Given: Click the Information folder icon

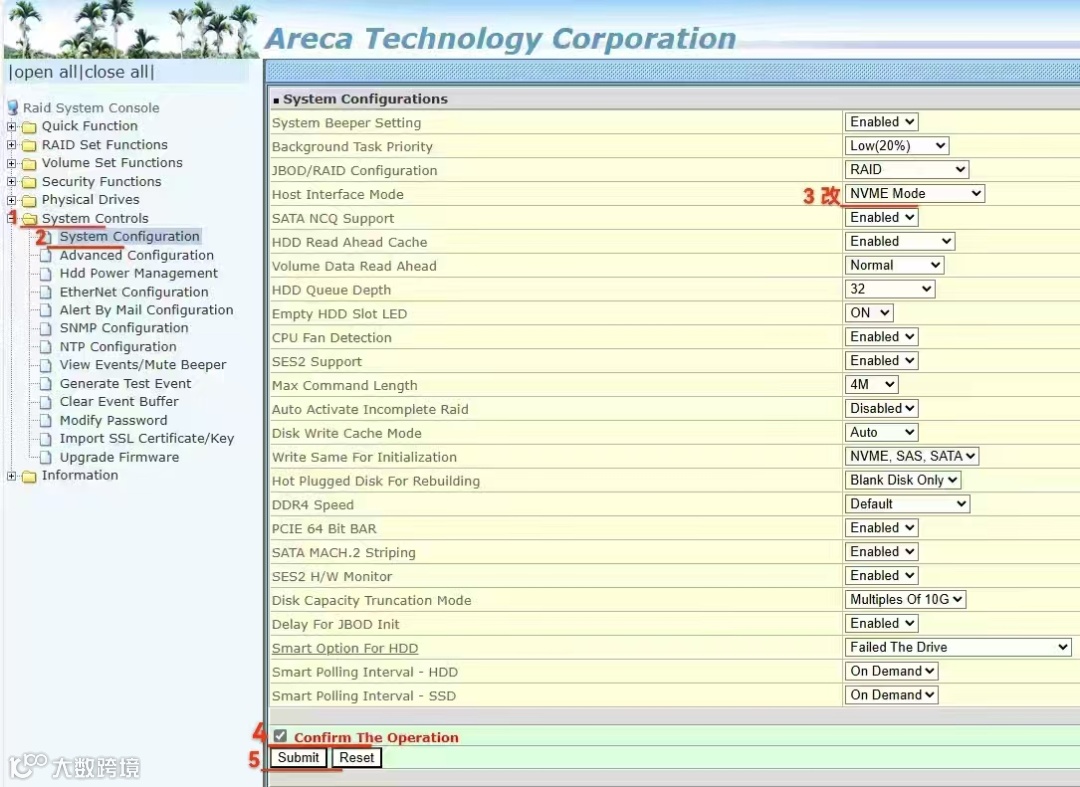Looking at the screenshot, I should pos(29,476).
